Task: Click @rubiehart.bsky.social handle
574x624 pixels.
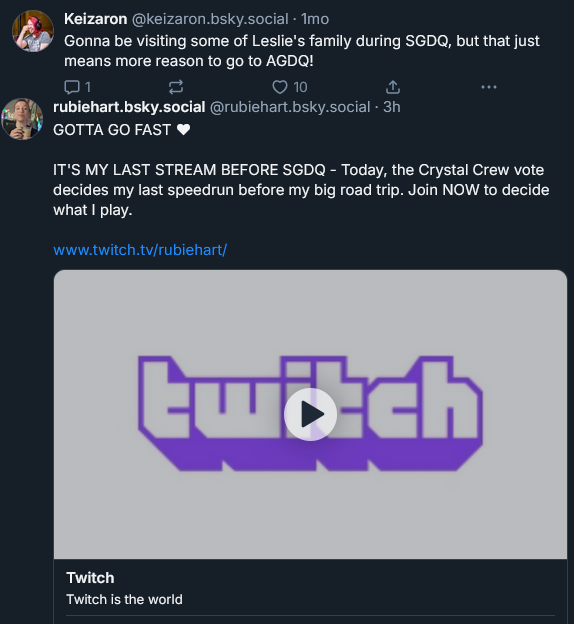Action: [x=290, y=107]
